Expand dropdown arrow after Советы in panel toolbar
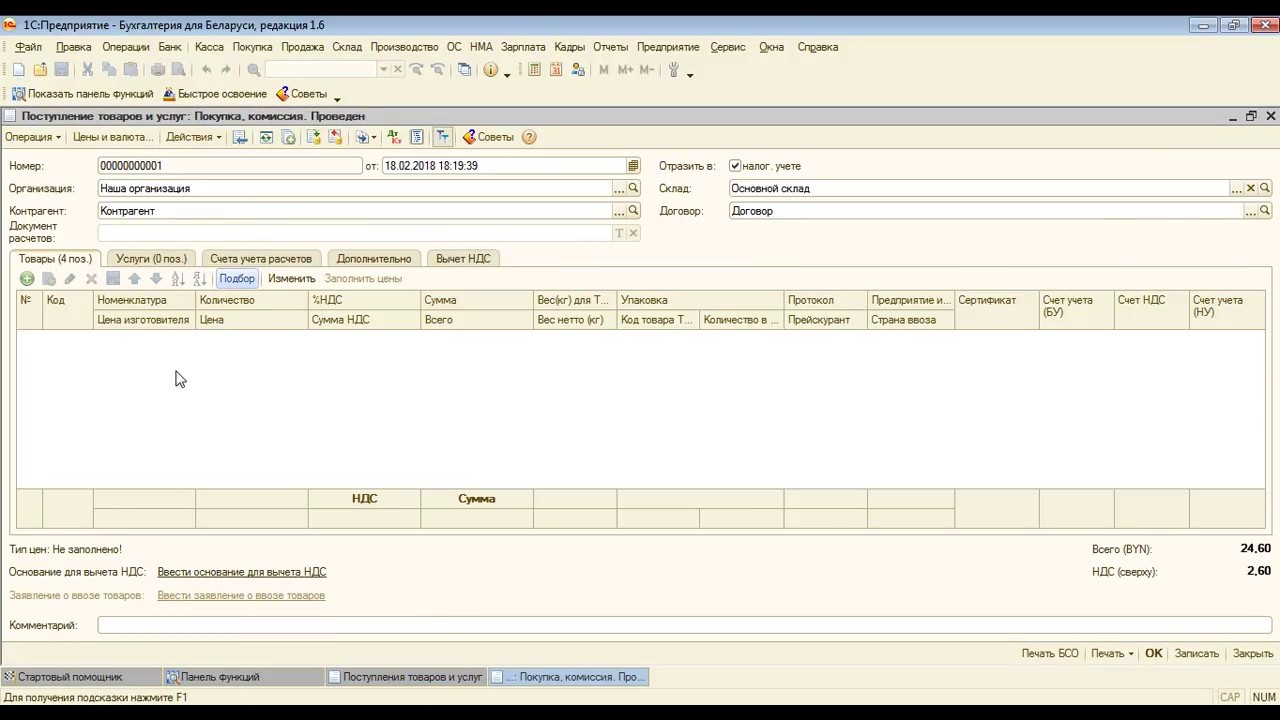The height and width of the screenshot is (720, 1280). 337,97
